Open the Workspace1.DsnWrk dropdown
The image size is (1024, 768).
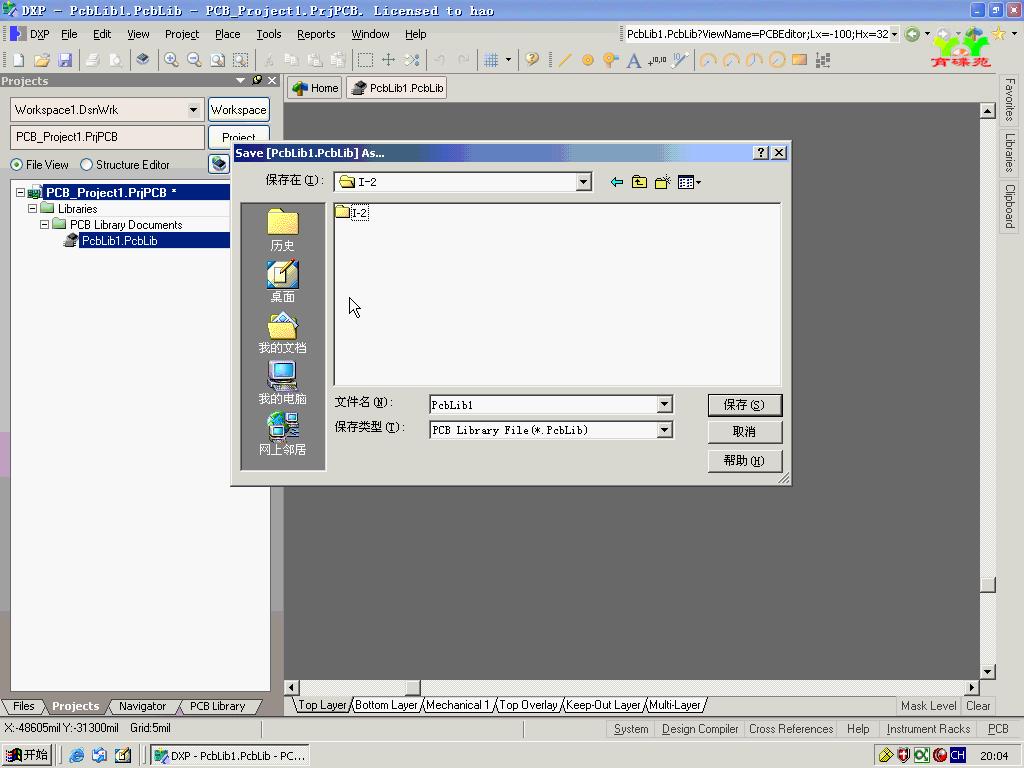[x=193, y=110]
